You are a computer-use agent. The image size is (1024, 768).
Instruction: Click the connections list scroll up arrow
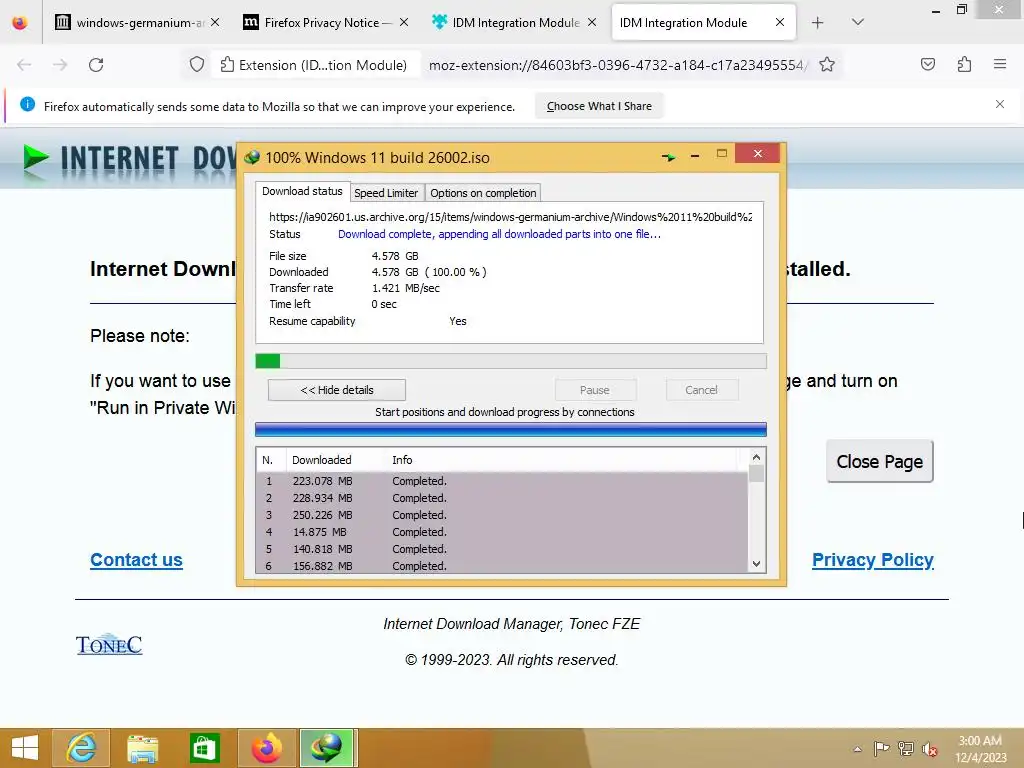pos(756,457)
